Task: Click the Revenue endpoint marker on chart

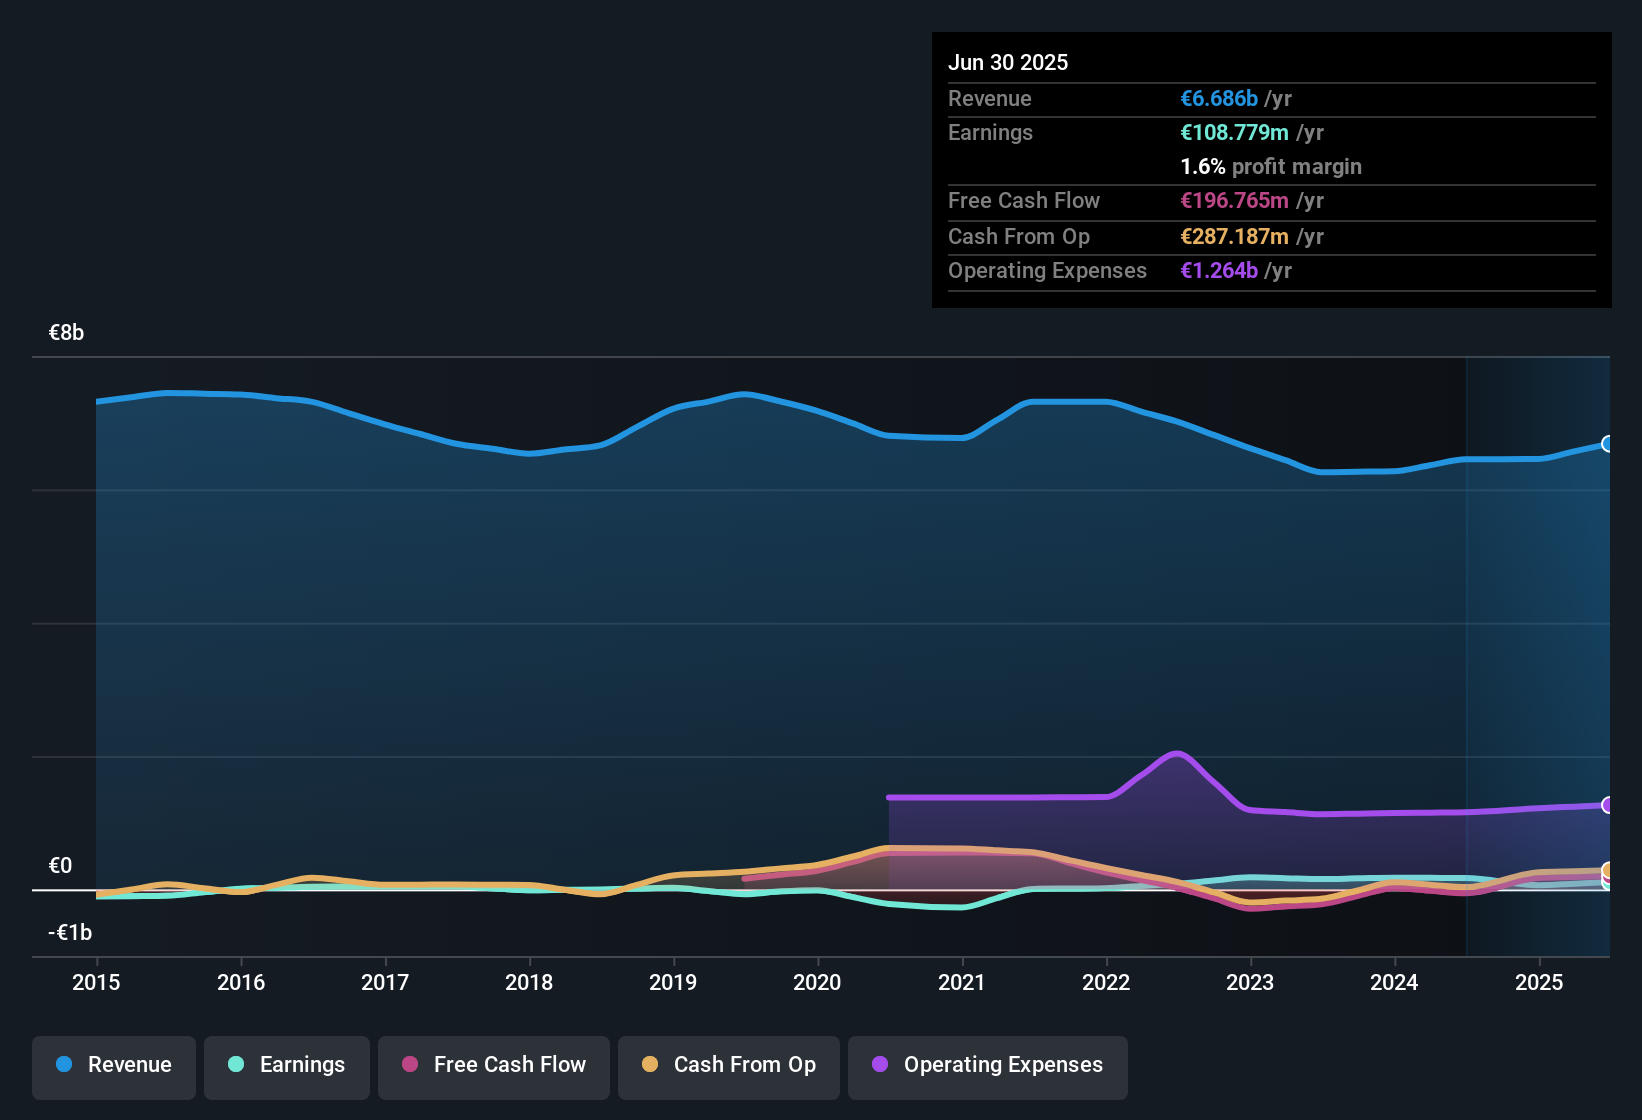Action: click(1607, 444)
